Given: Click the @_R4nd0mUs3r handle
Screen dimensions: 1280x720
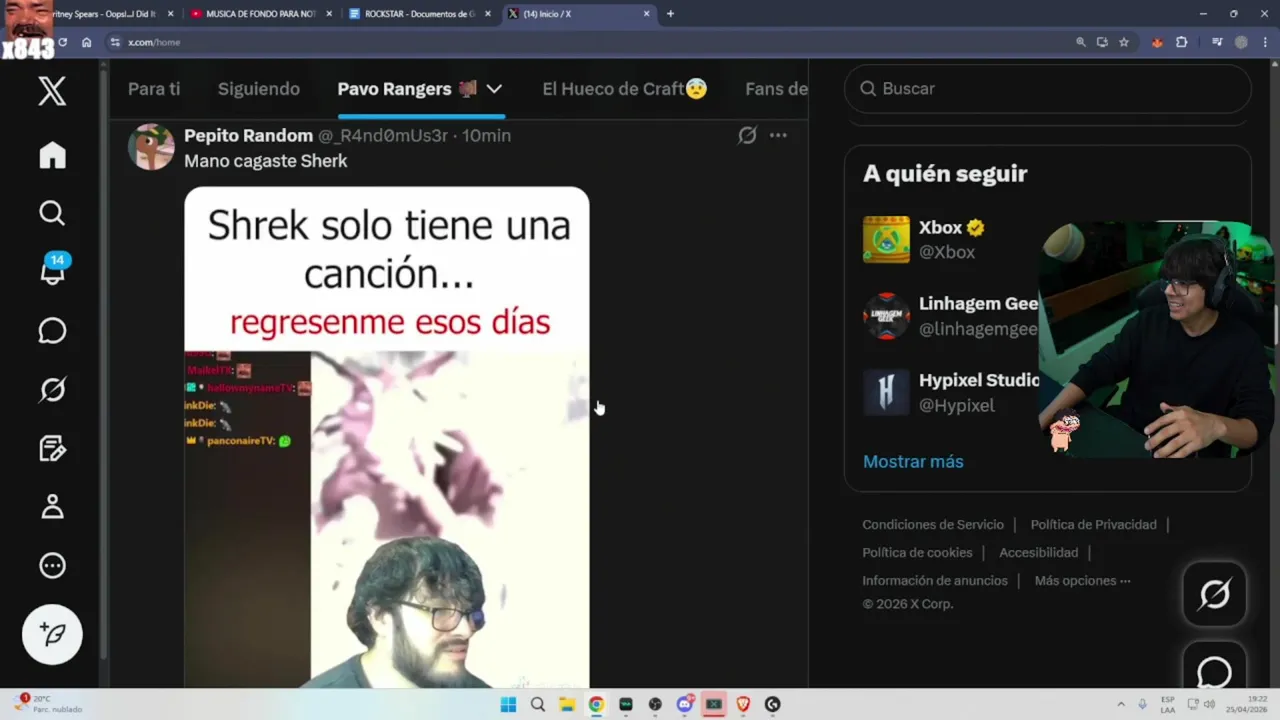Looking at the screenshot, I should pyautogui.click(x=382, y=135).
